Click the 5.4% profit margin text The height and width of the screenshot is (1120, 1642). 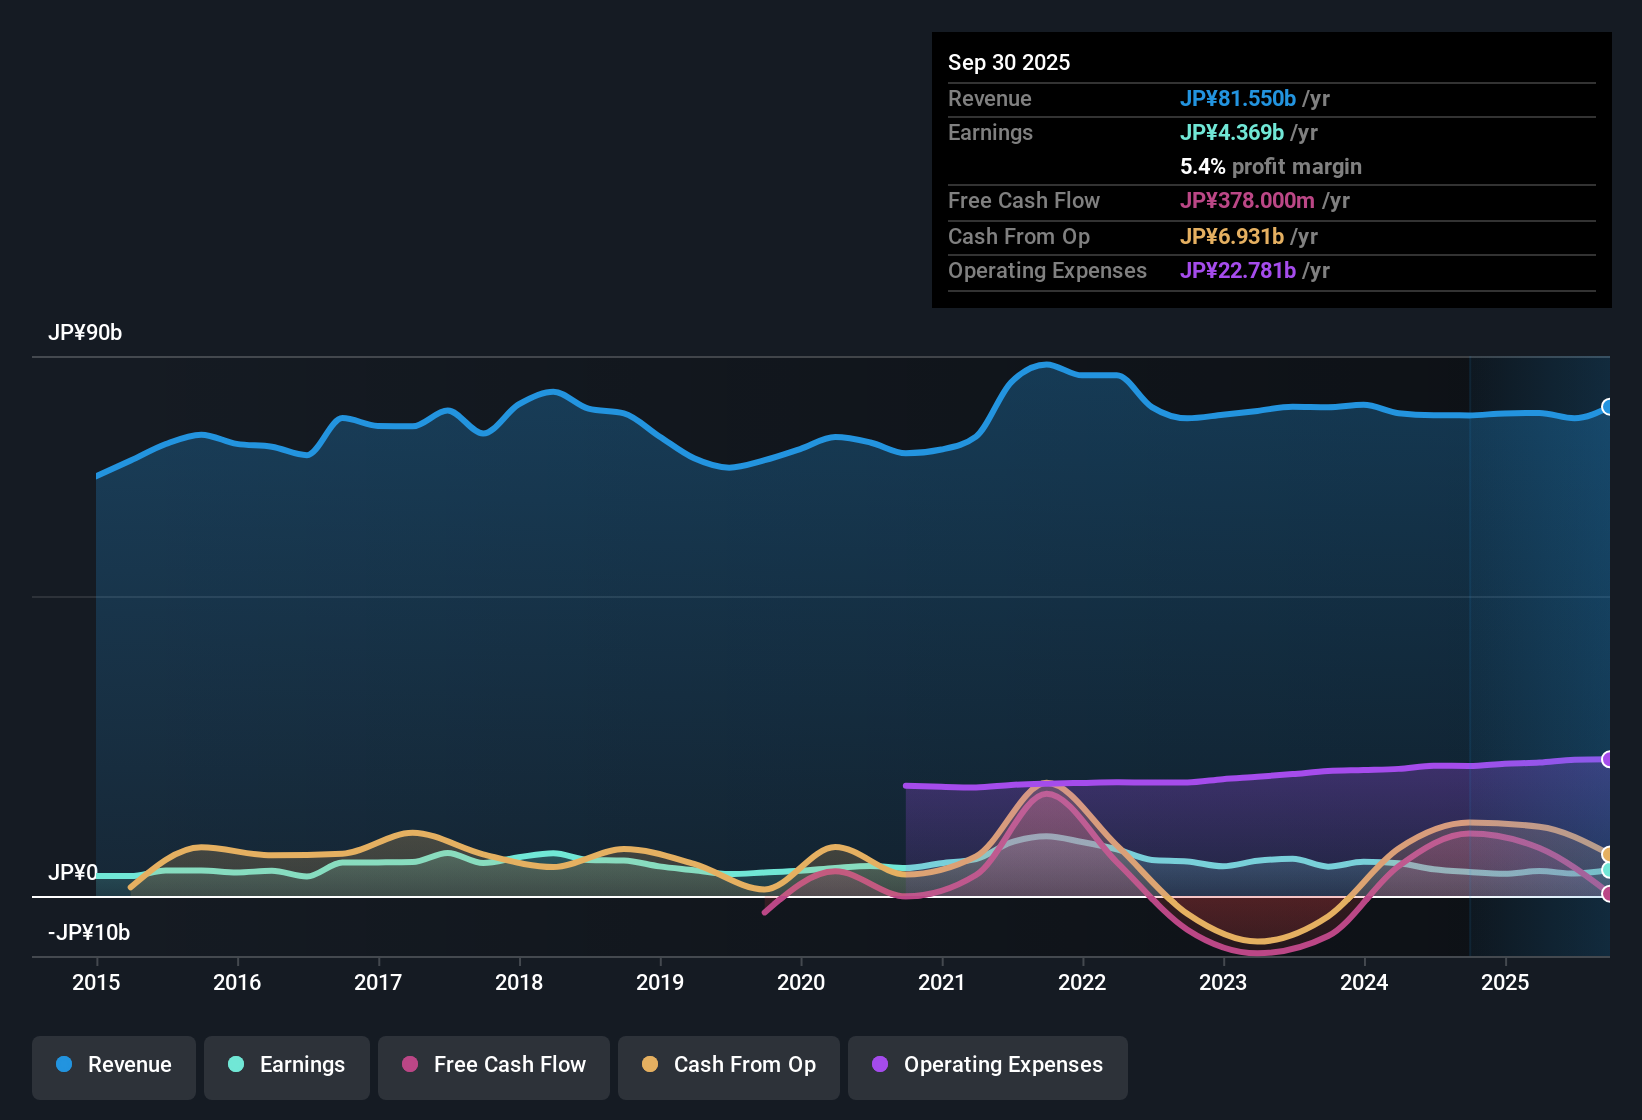tap(1270, 167)
